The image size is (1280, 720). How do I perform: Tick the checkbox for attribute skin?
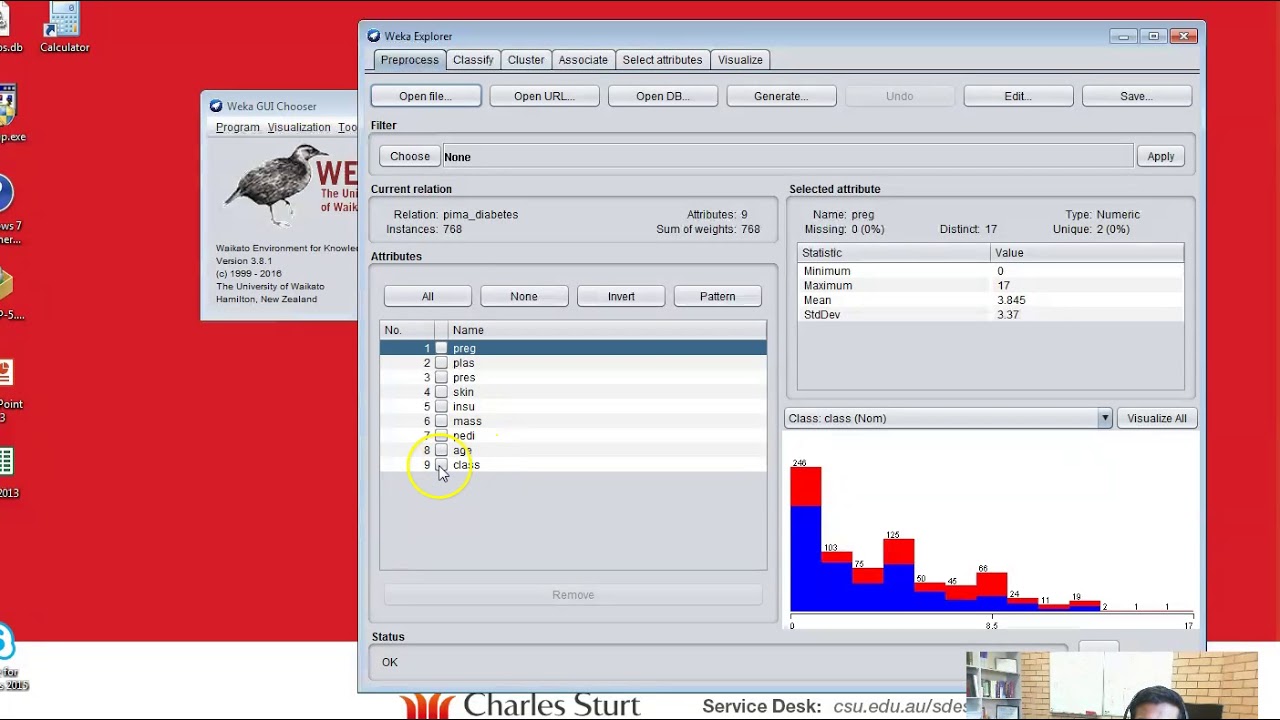point(441,392)
